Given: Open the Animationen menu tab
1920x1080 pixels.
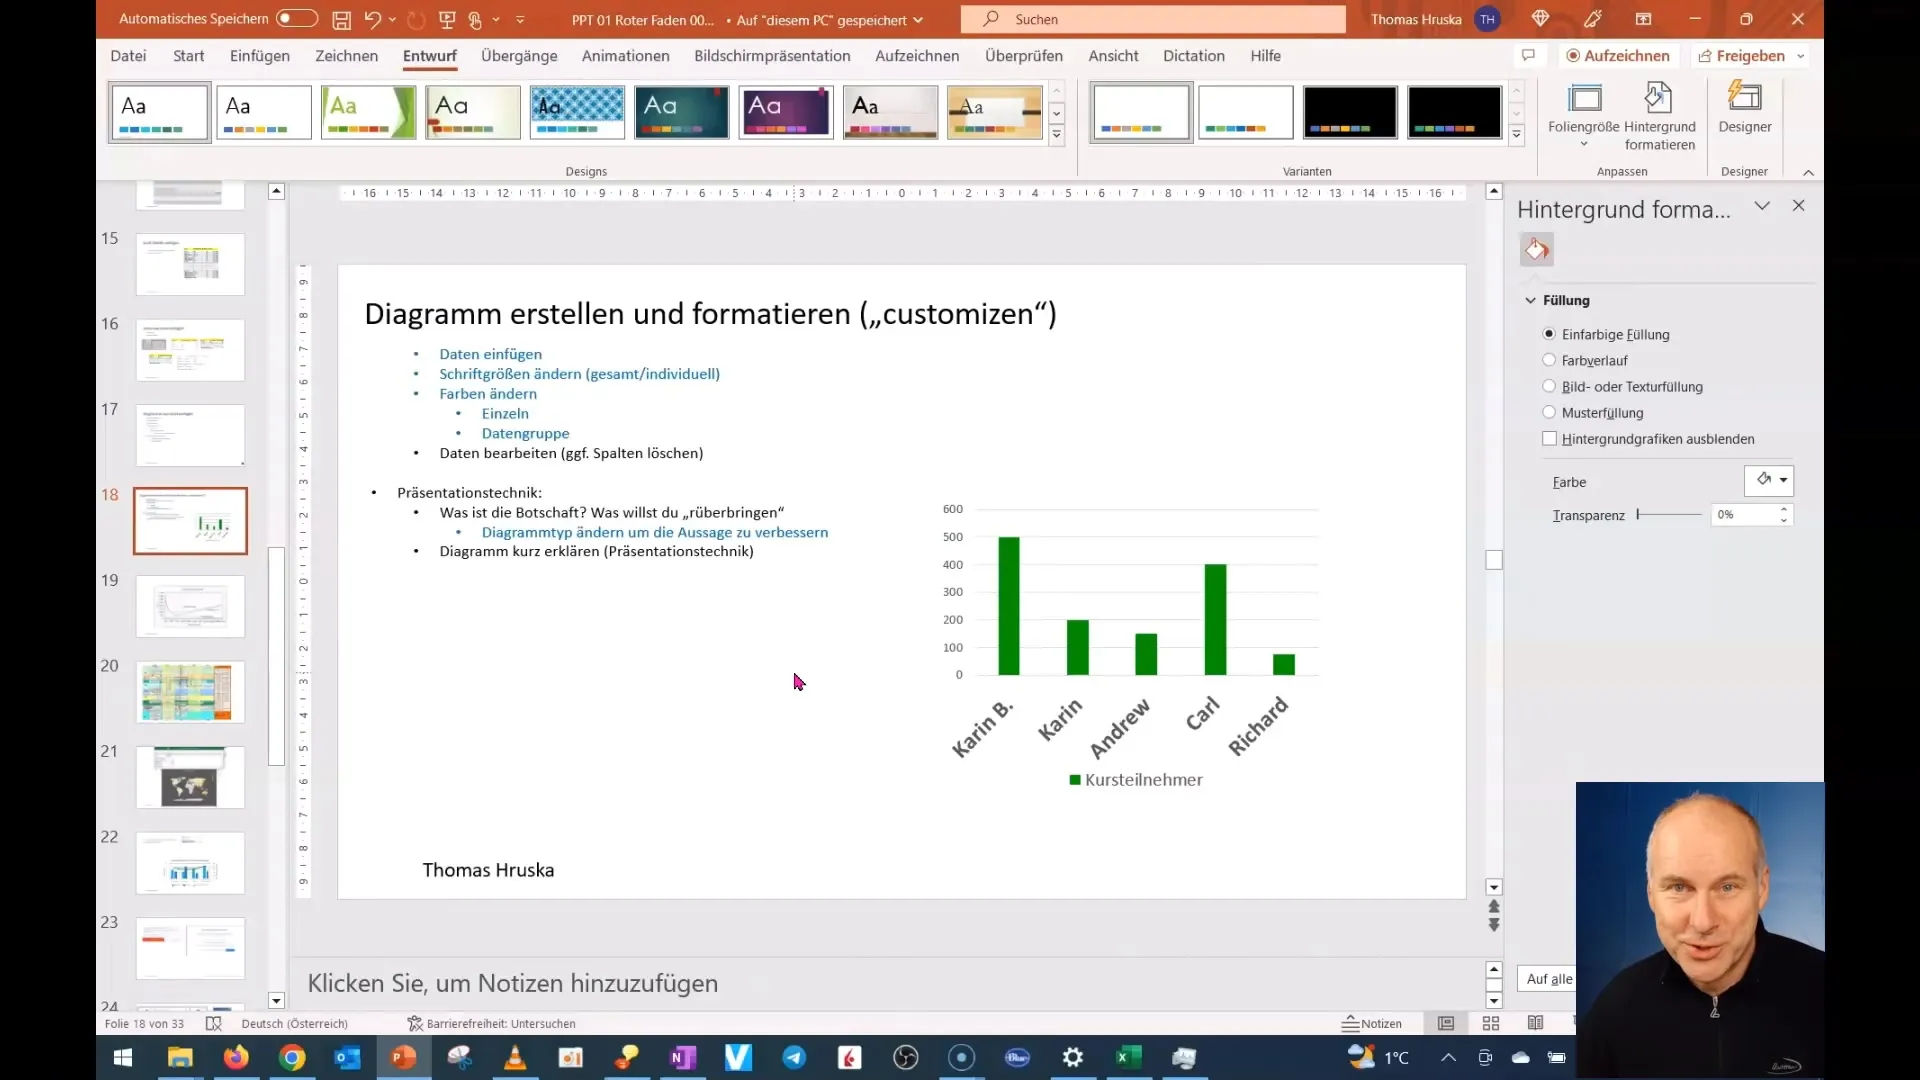Looking at the screenshot, I should tap(625, 55).
